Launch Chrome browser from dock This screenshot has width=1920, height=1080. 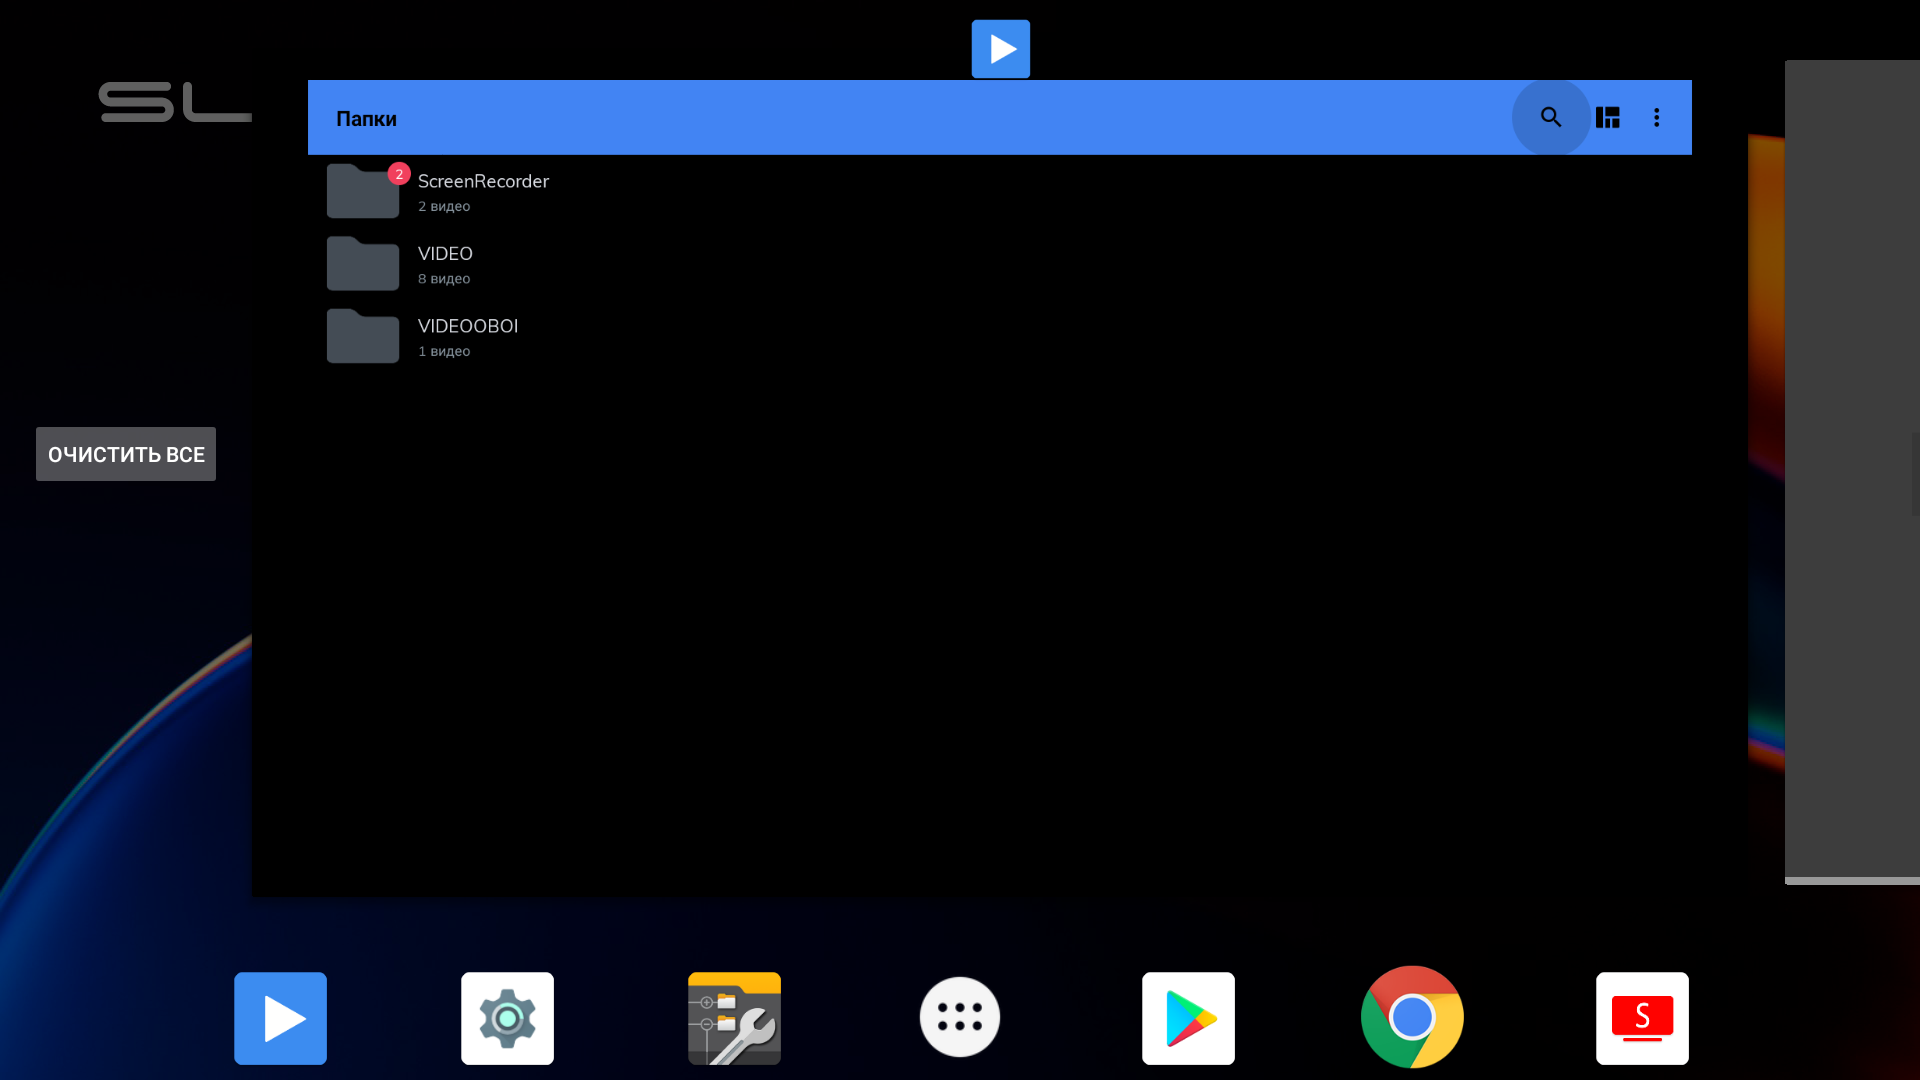1412,1017
